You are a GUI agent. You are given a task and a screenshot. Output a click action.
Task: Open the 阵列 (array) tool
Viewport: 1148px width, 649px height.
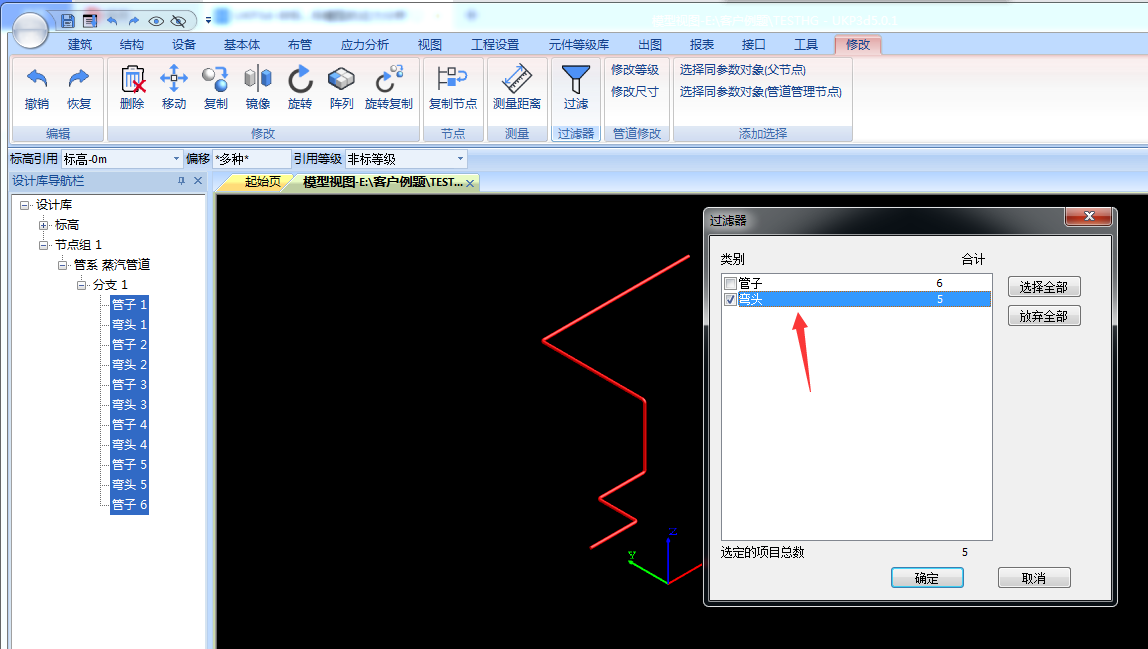point(342,80)
